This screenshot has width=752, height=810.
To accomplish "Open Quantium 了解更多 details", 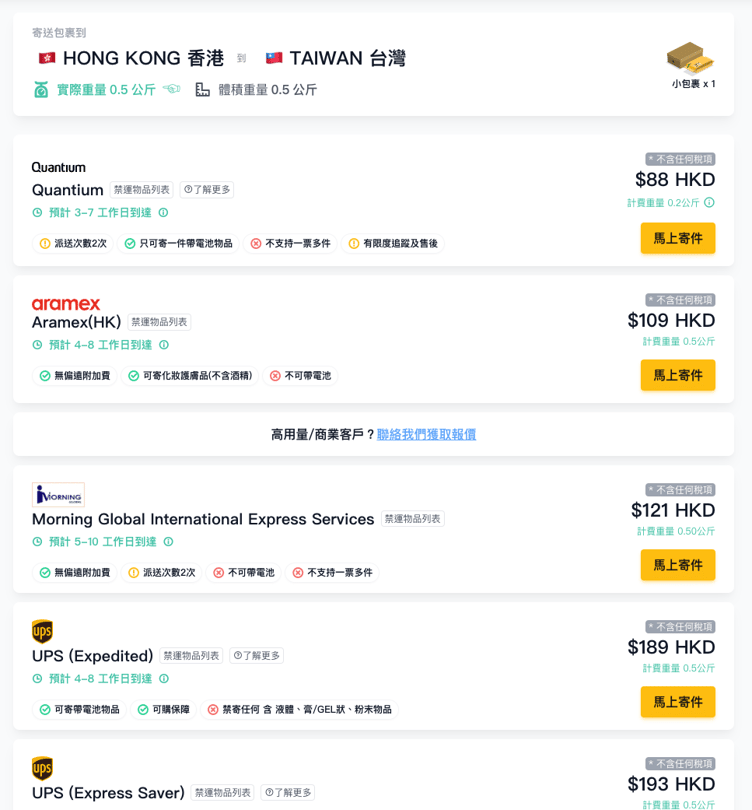I will pos(207,189).
